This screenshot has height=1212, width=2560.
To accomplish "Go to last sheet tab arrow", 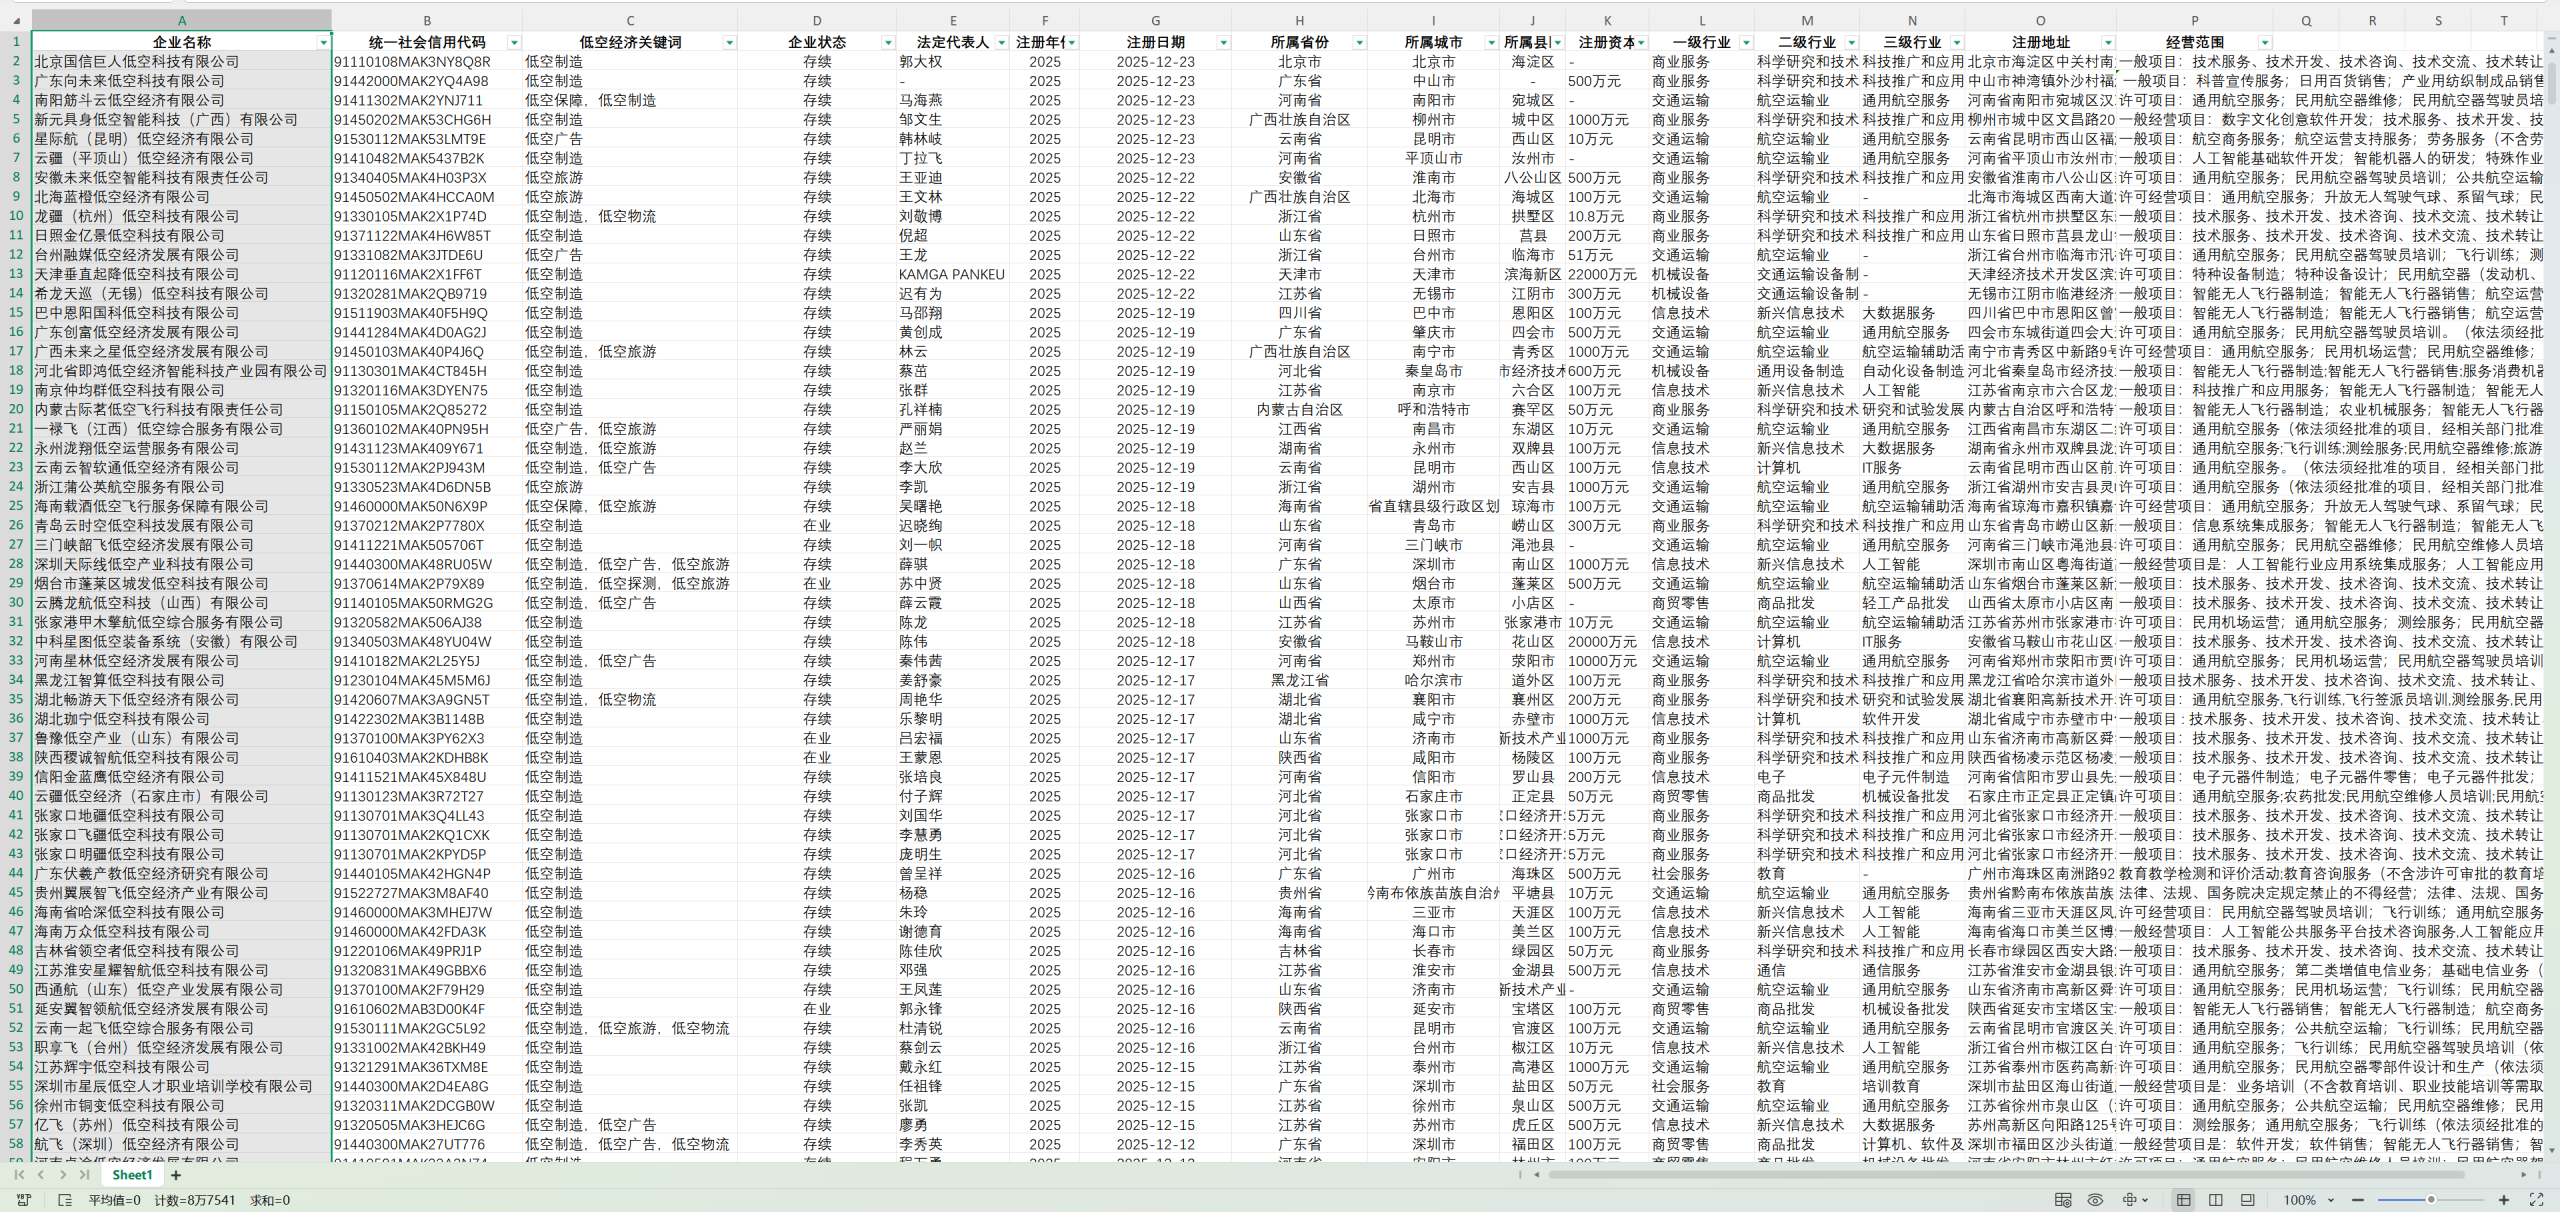I will click(85, 1175).
